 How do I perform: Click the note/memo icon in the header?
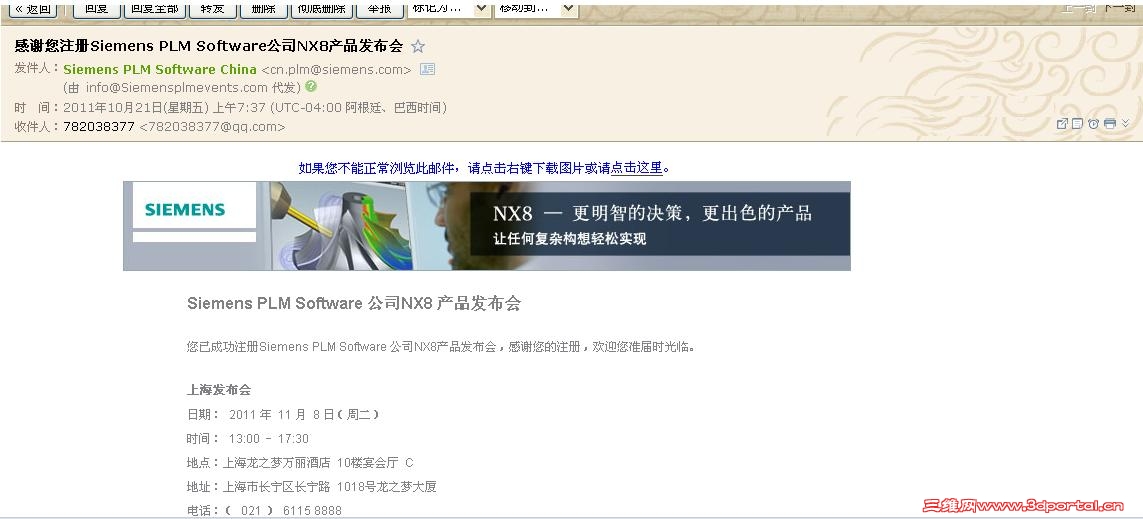tap(1077, 124)
